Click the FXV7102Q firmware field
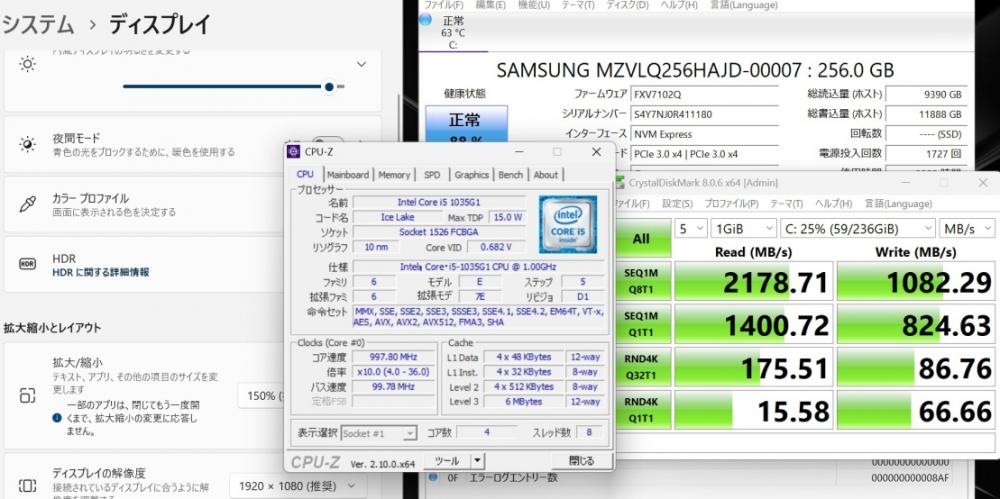 tap(704, 94)
